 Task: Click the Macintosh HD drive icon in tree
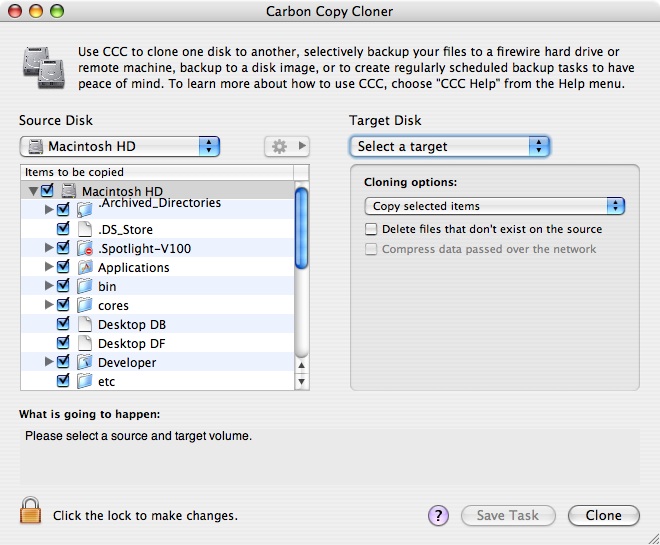point(68,191)
